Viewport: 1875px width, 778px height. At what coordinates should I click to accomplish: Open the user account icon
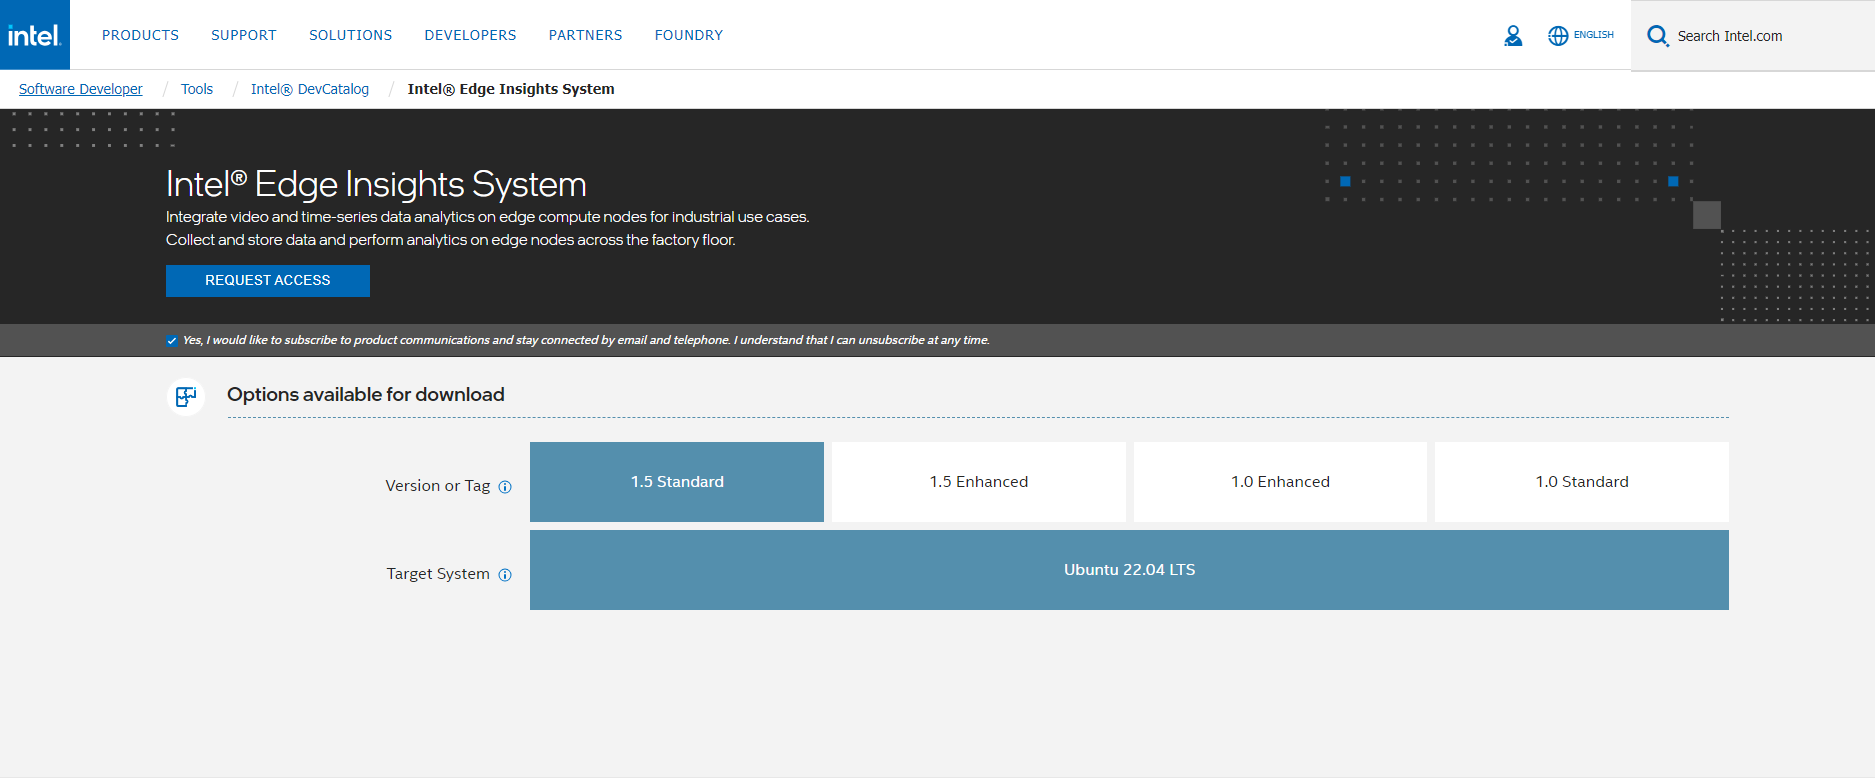coord(1513,36)
